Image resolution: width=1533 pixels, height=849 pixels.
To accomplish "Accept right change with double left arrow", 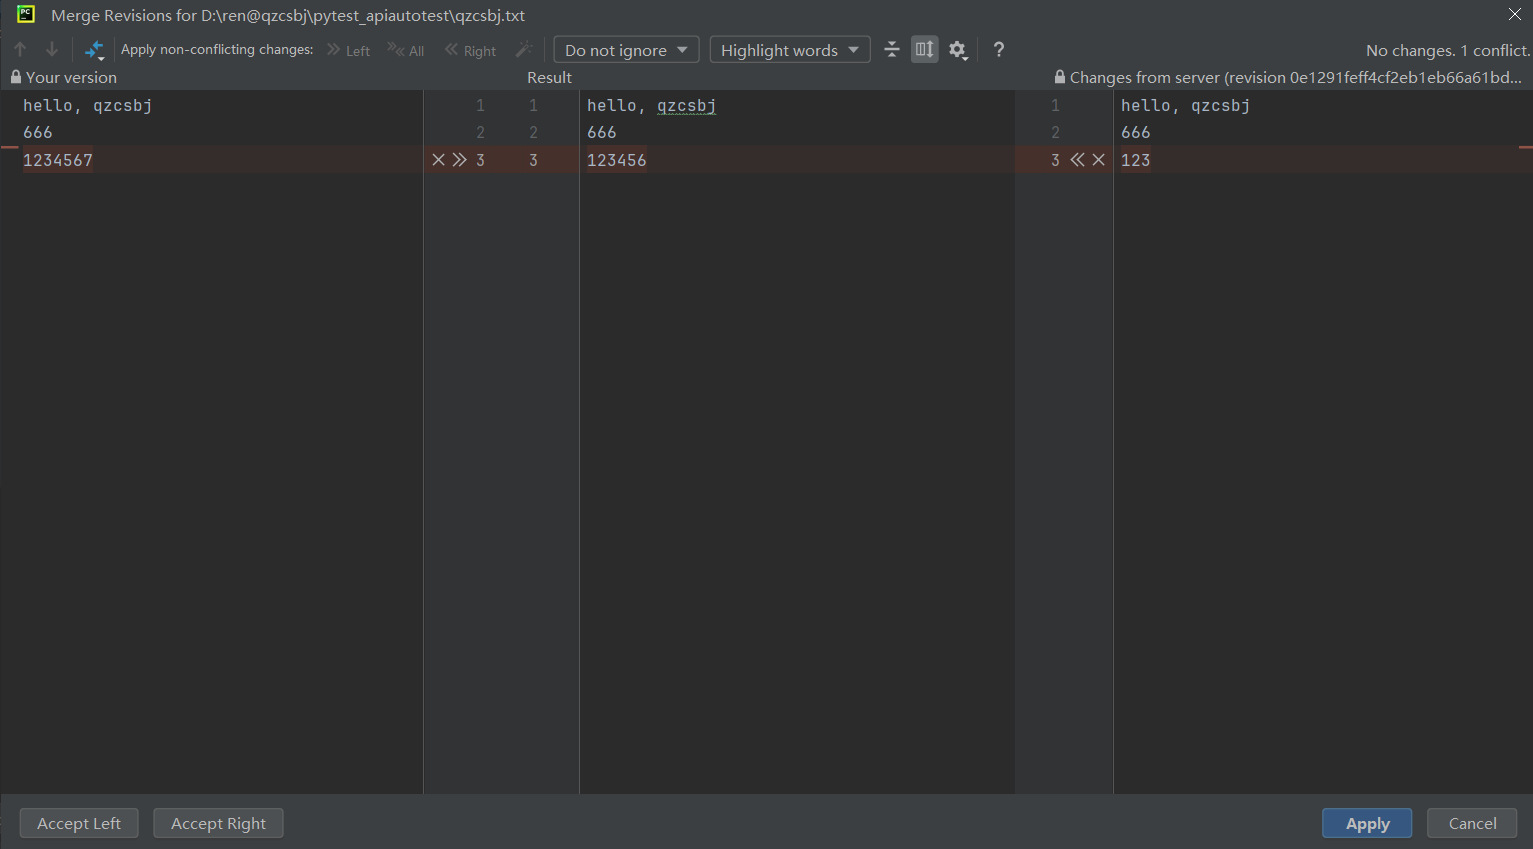I will pyautogui.click(x=1077, y=160).
